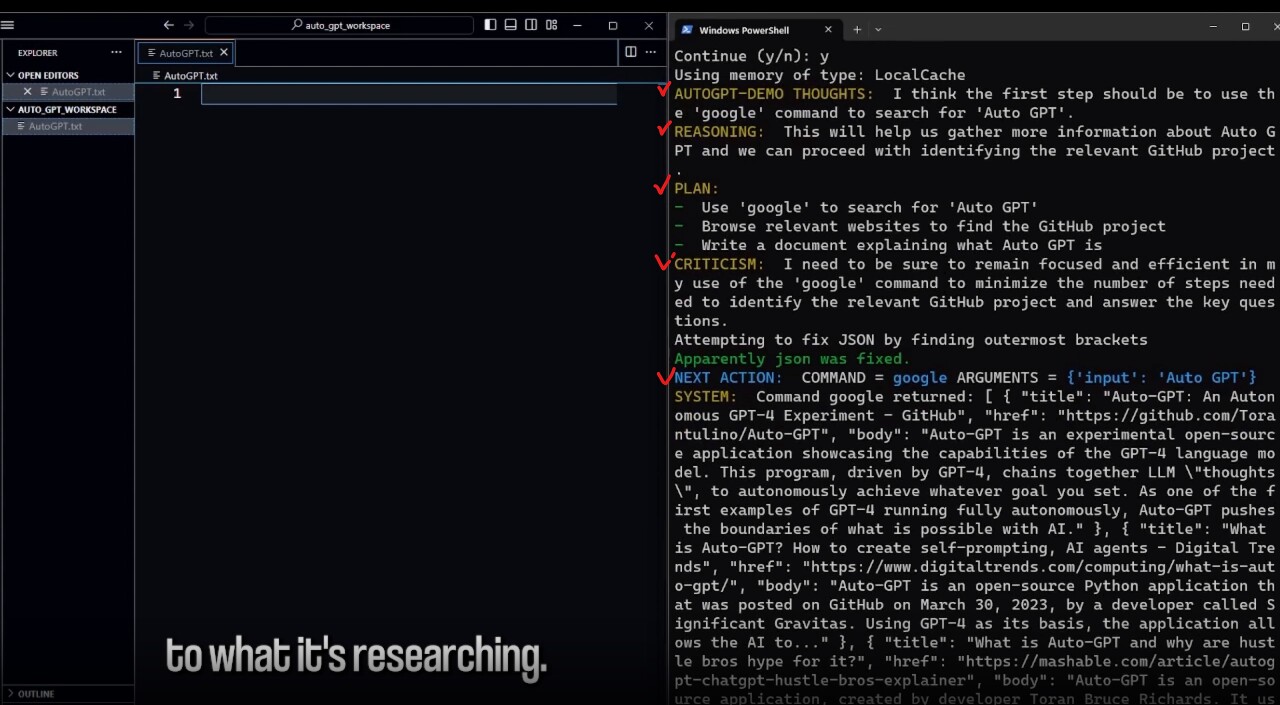Click the 'CRITICISM:' label in terminal

(x=719, y=265)
